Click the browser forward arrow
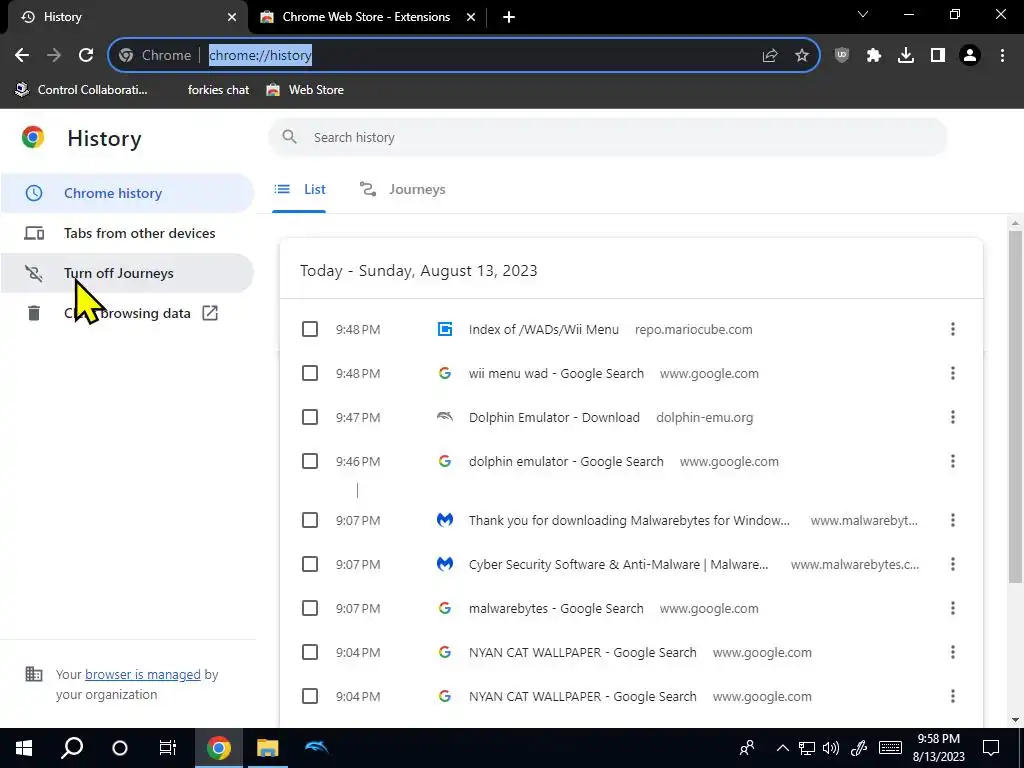Screen dimensions: 1024x768 pyautogui.click(x=54, y=56)
